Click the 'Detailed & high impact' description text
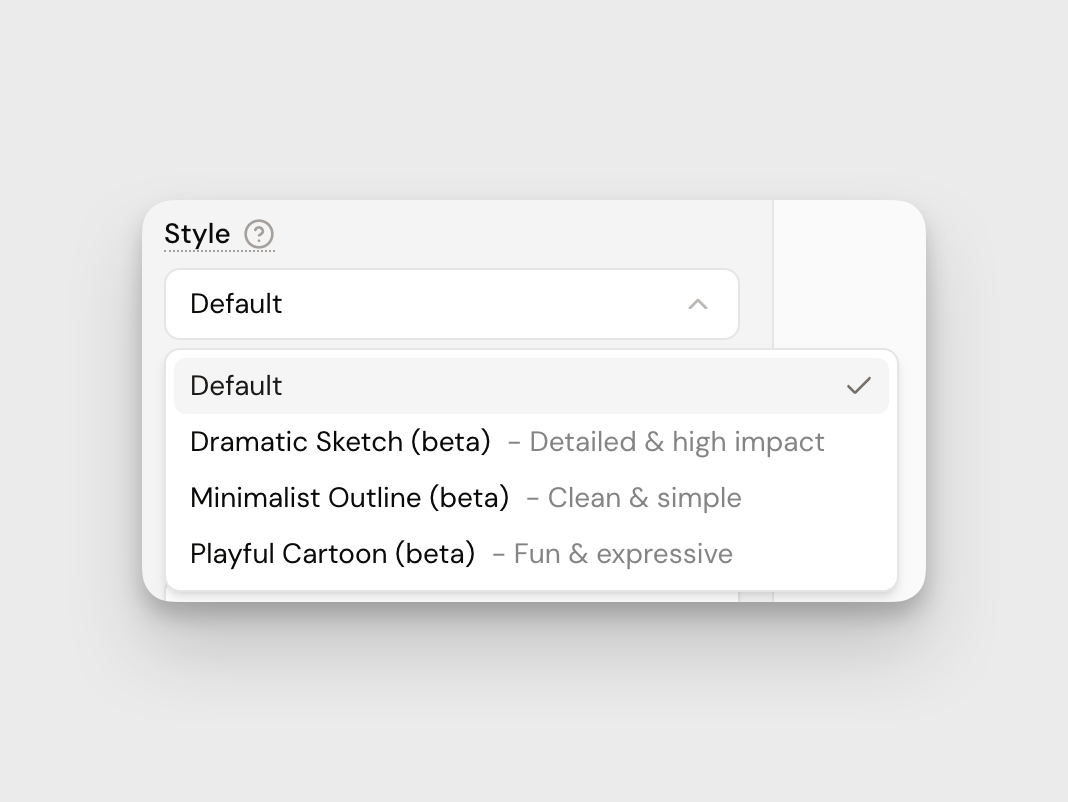The height and width of the screenshot is (802, 1068). [676, 442]
